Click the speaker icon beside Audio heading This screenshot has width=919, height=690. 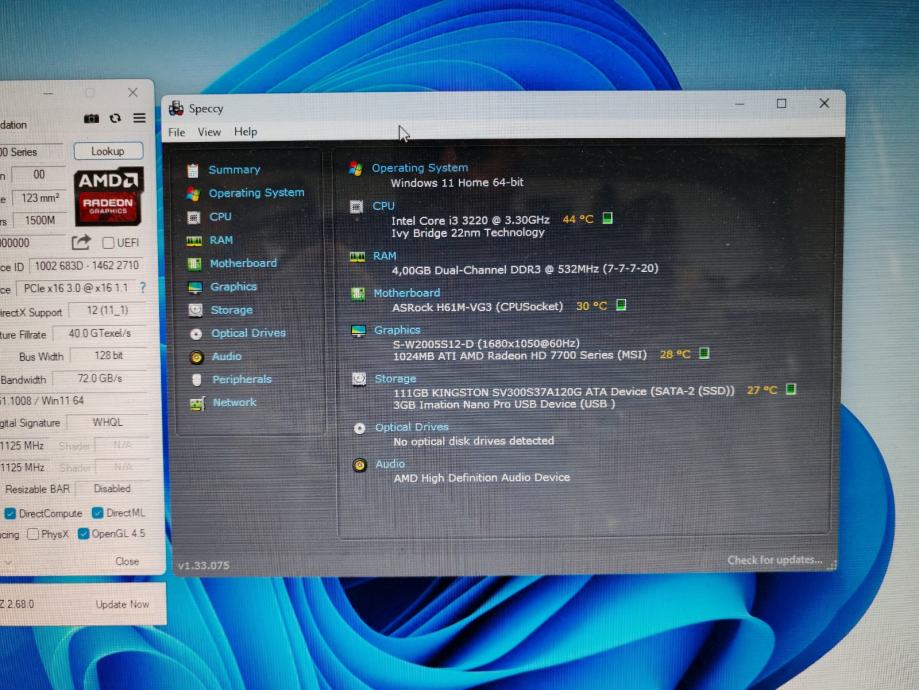coord(360,465)
